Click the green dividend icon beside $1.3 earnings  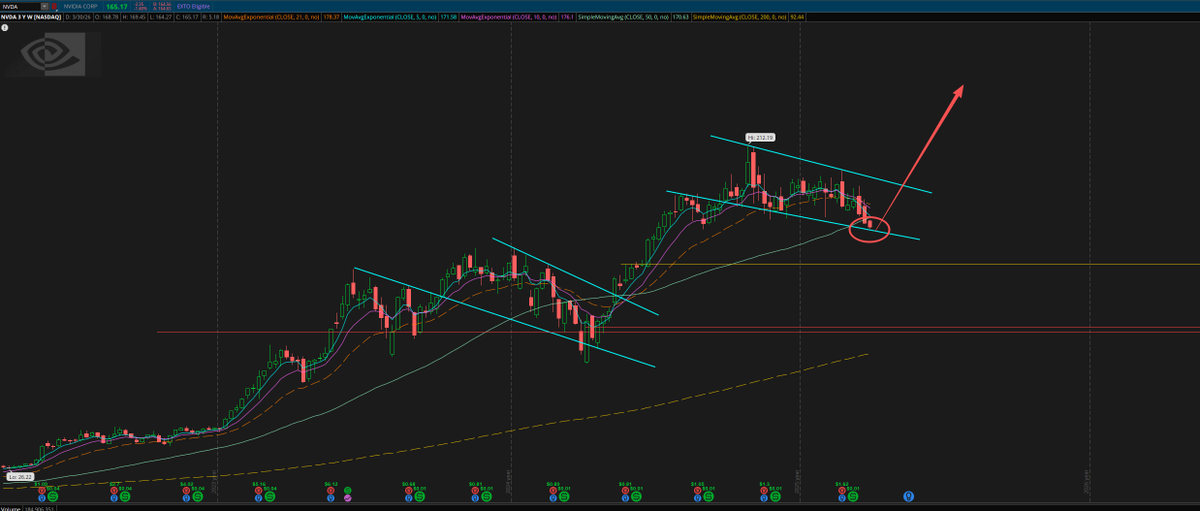(x=775, y=496)
